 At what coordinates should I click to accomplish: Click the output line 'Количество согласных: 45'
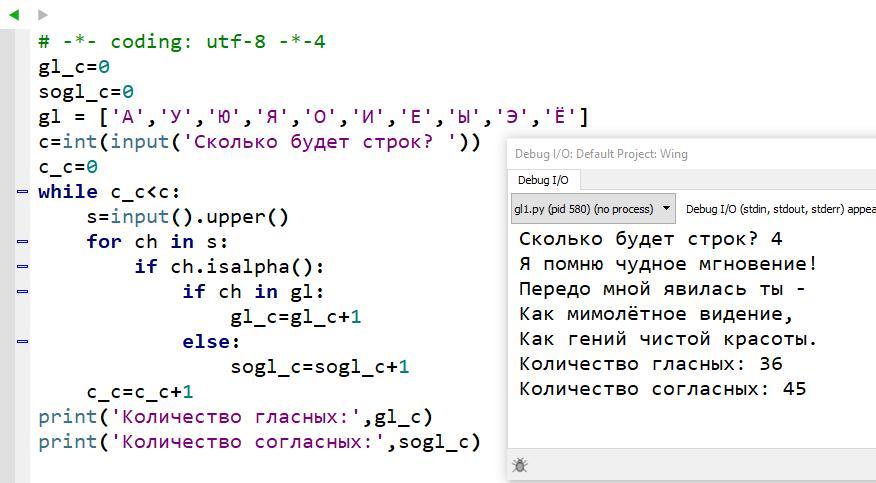[663, 389]
